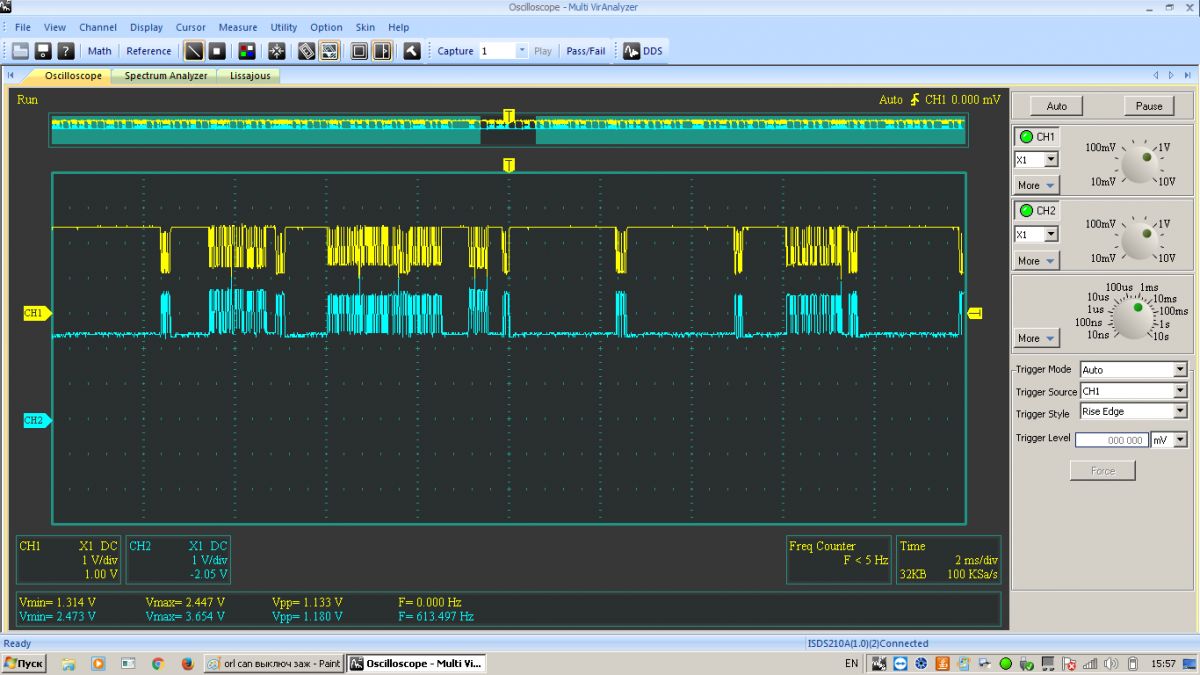
Task: Open the Utility menu
Action: (284, 27)
